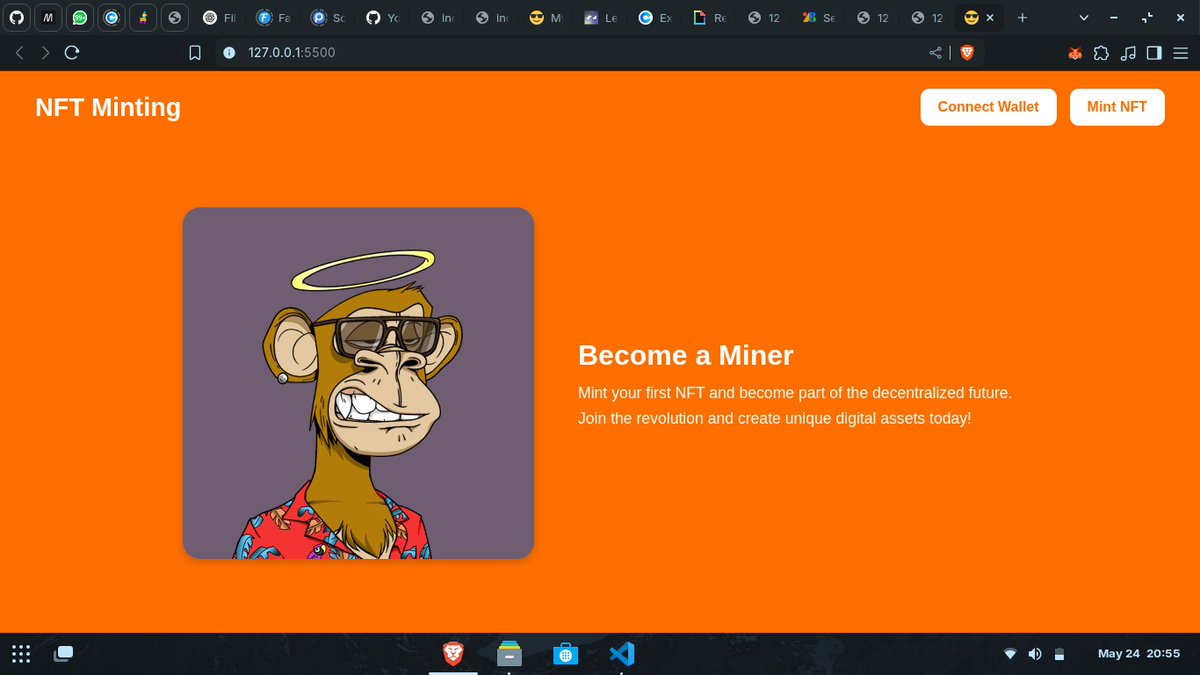This screenshot has width=1200, height=675.
Task: View site information icon in address bar
Action: 229,53
